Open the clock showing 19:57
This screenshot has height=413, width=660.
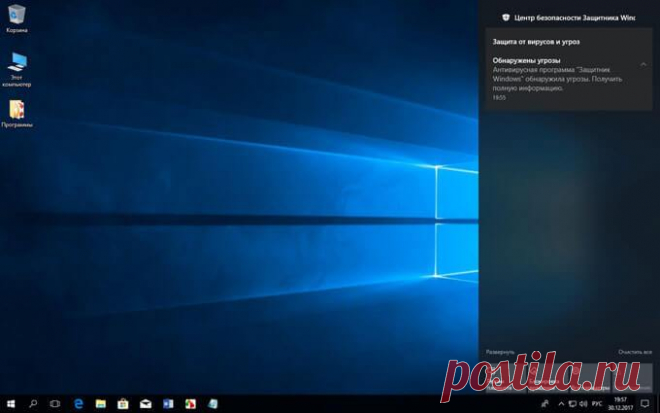click(x=620, y=404)
